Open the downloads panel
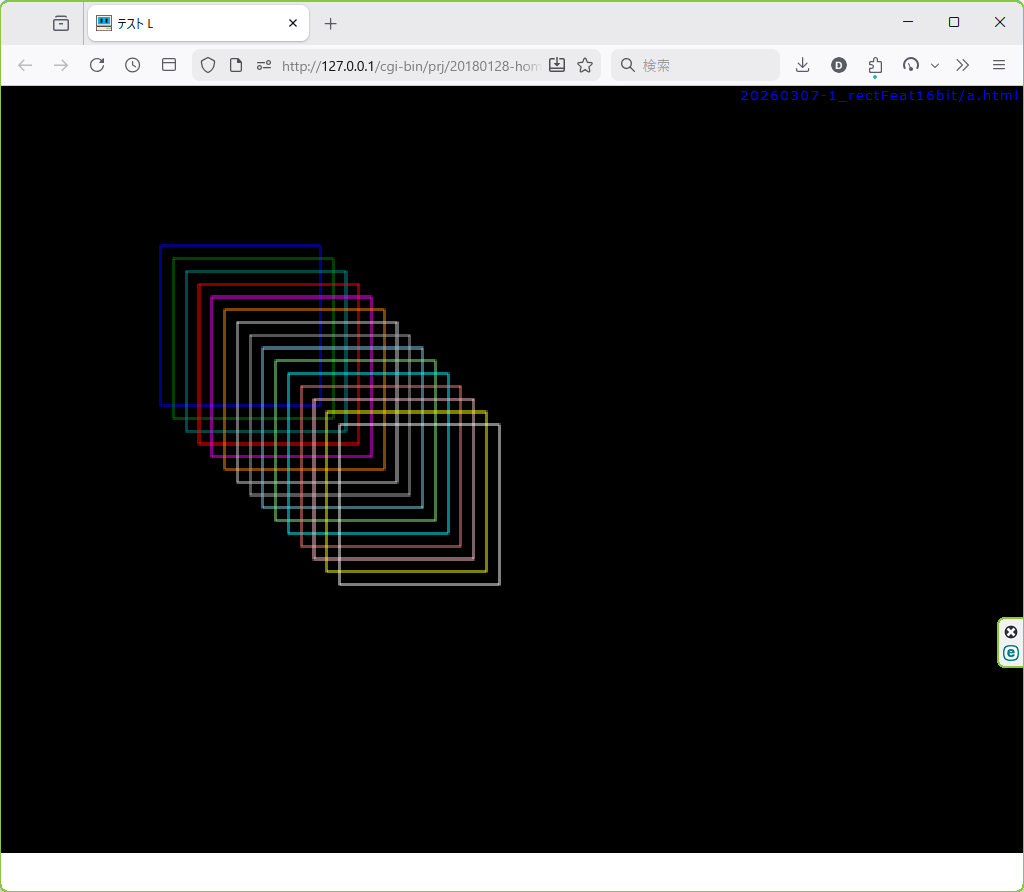Image resolution: width=1024 pixels, height=892 pixels. point(802,65)
